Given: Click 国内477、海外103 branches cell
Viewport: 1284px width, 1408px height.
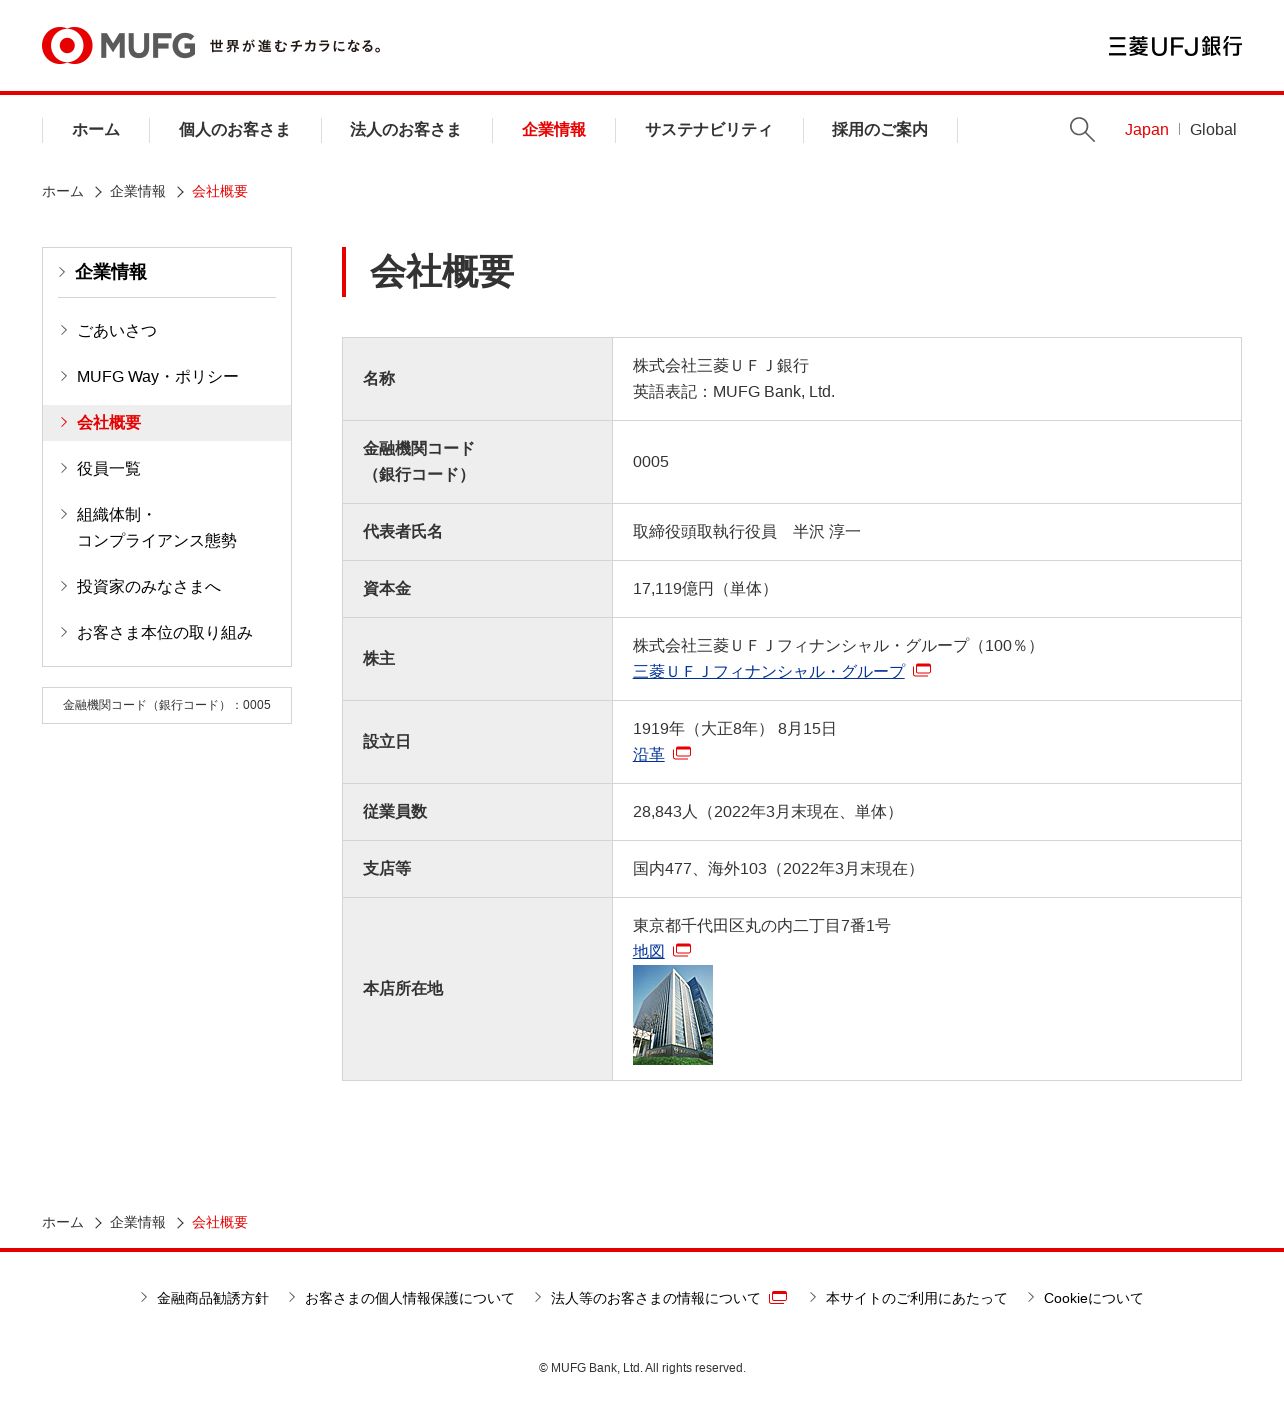Looking at the screenshot, I should 927,869.
